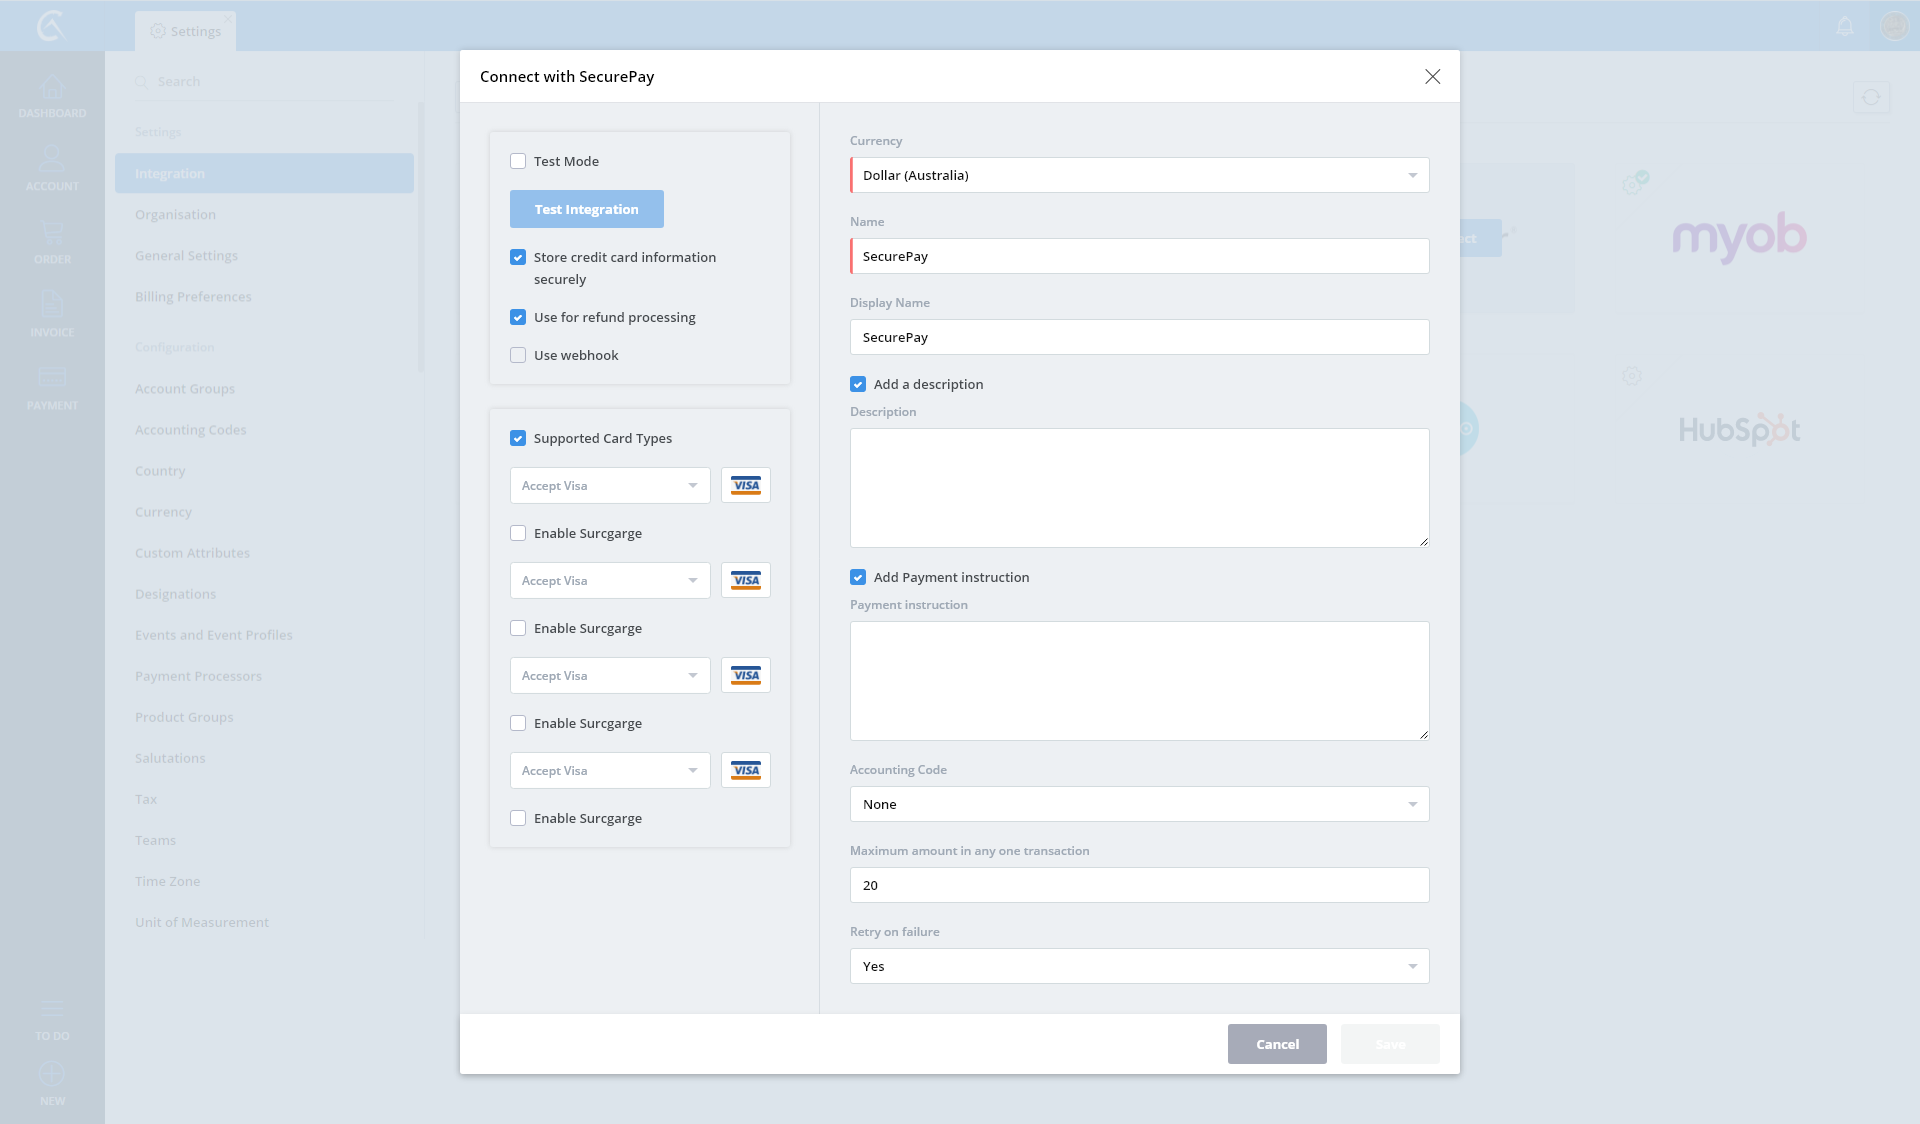This screenshot has height=1124, width=1920.
Task: Toggle Use webhook checkbox
Action: click(x=518, y=355)
